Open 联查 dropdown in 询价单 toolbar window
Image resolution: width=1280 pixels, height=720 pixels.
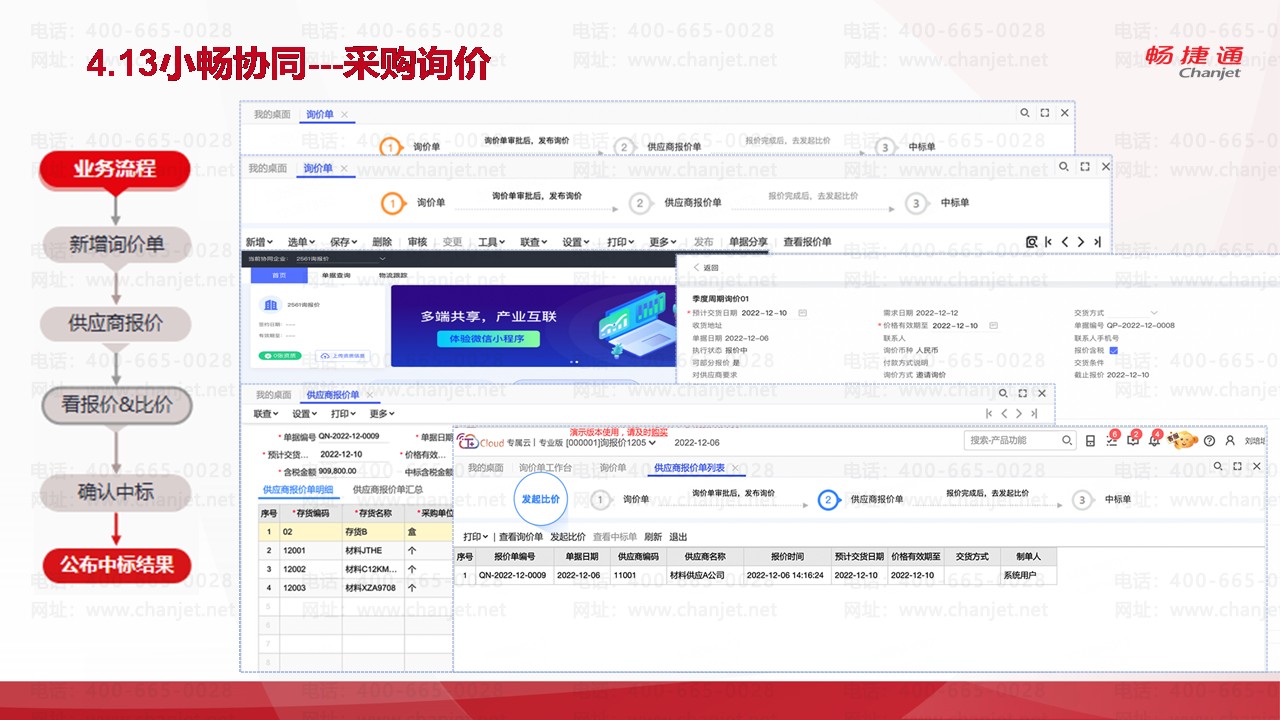(534, 242)
